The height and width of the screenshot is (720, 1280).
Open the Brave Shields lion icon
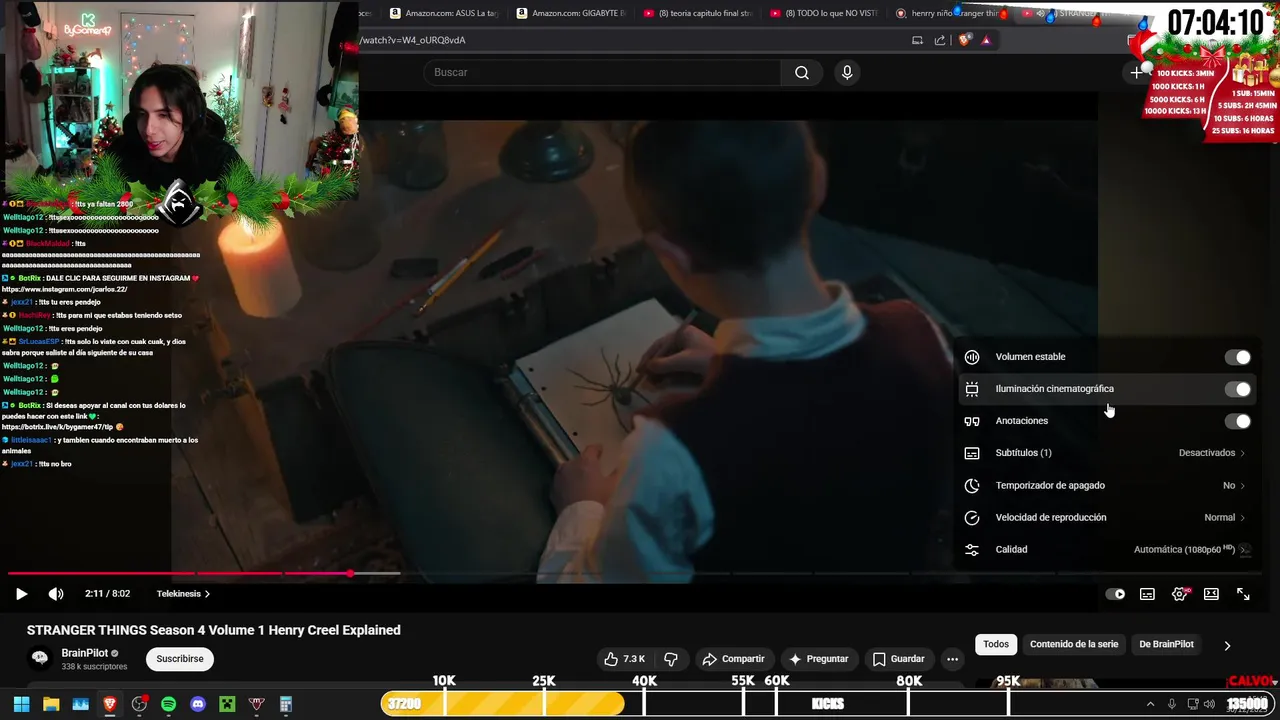click(964, 40)
